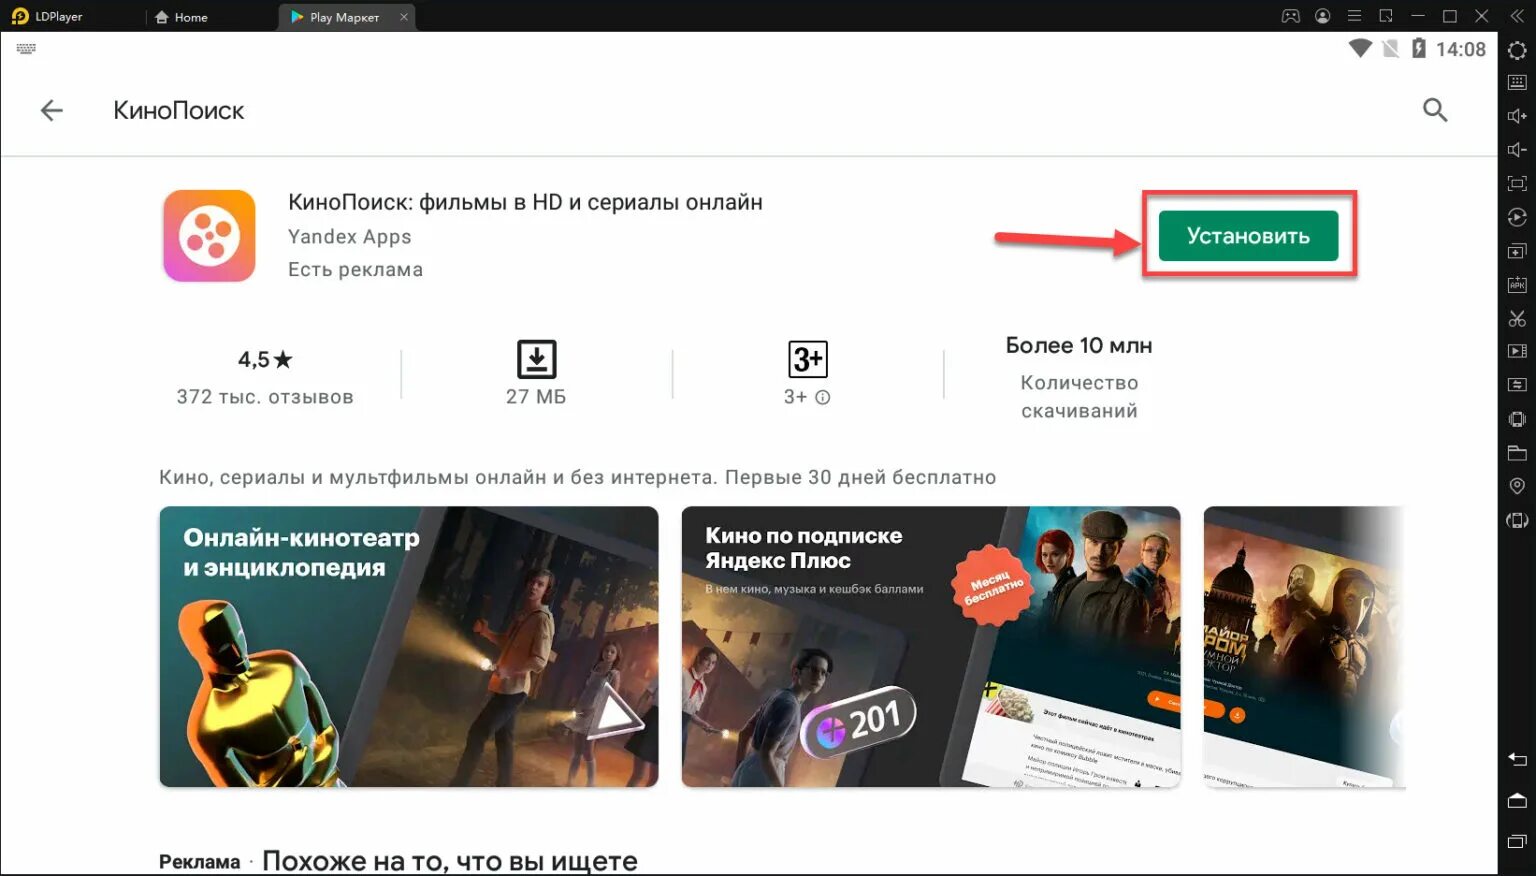
Task: Click the Более 10 млн downloads text
Action: 1079,346
